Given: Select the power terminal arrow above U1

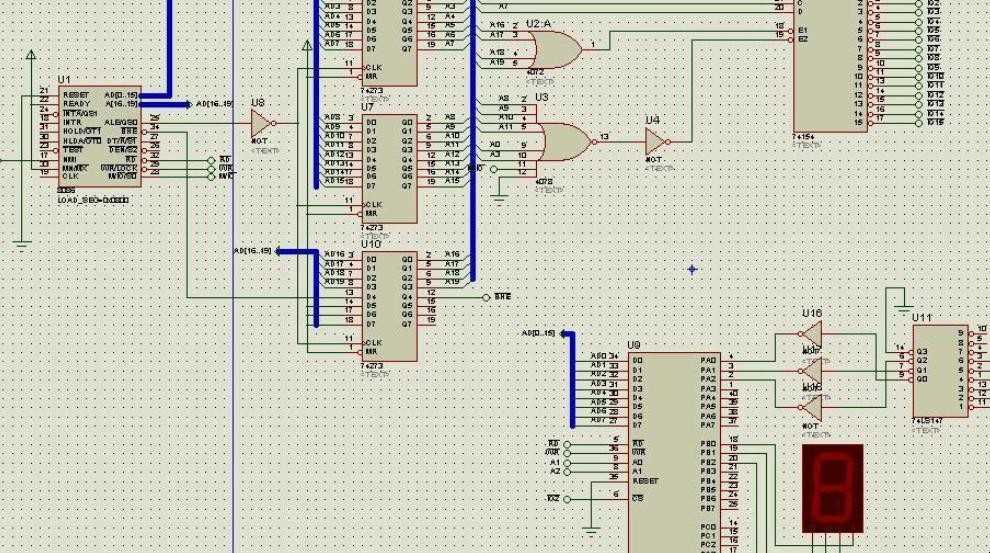Looking at the screenshot, I should (31, 56).
